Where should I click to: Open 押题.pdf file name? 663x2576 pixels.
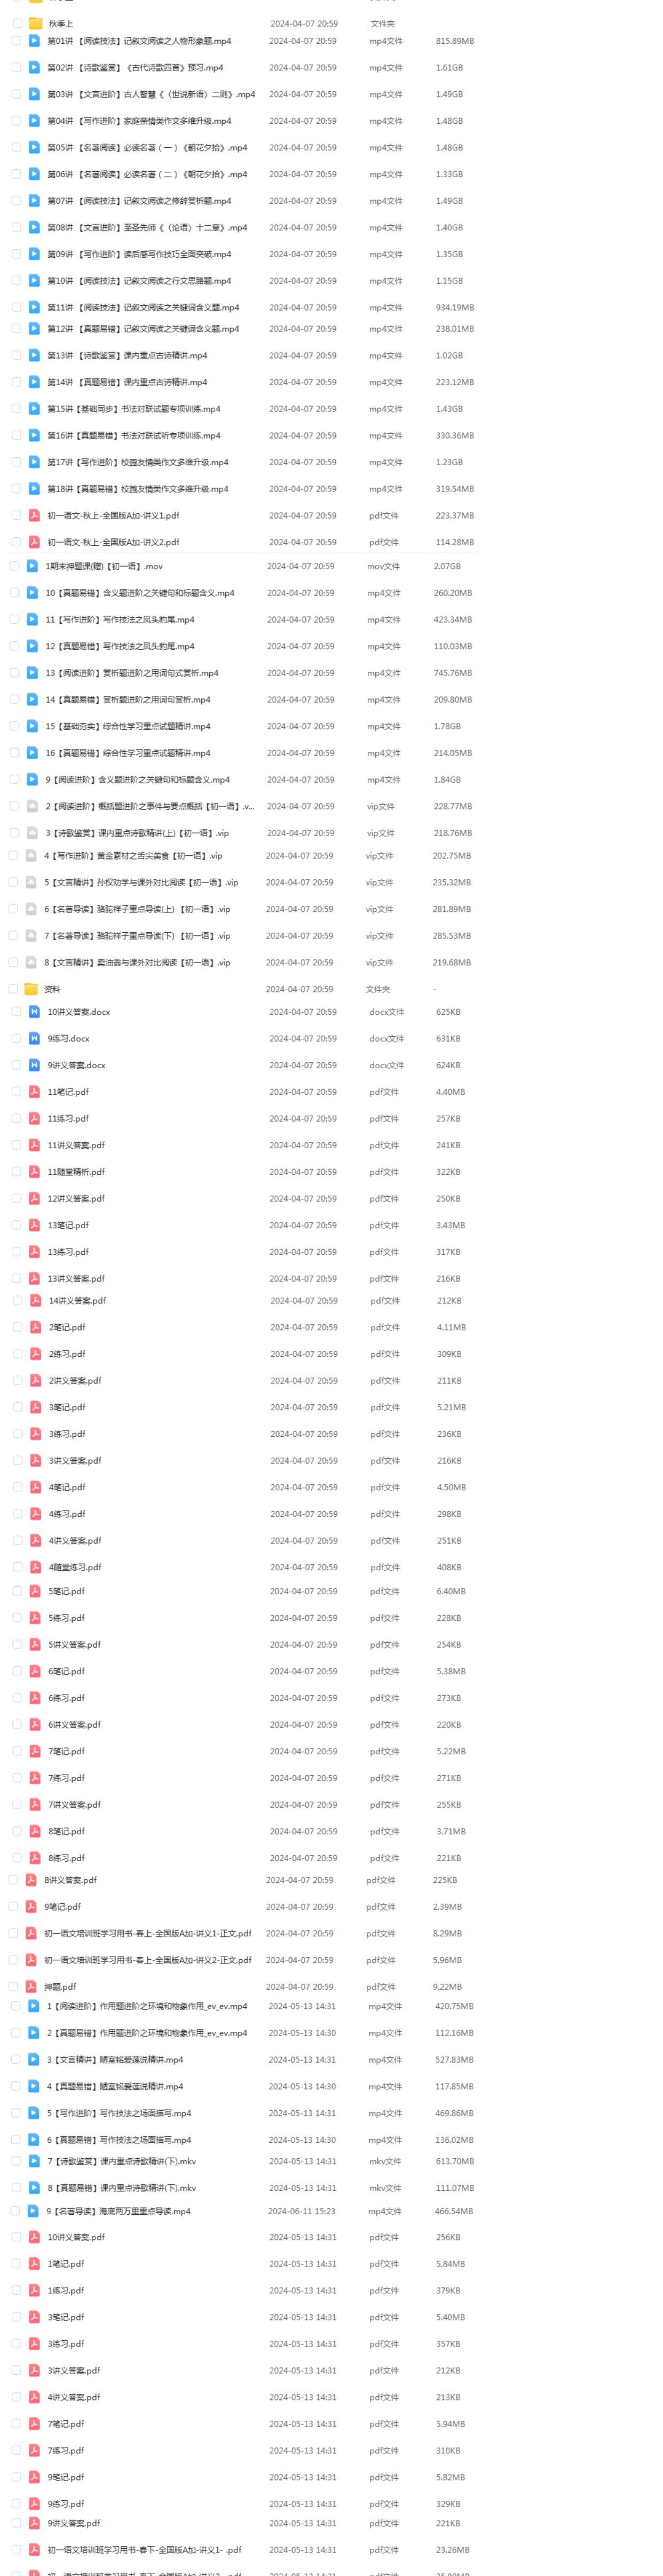click(x=60, y=1987)
